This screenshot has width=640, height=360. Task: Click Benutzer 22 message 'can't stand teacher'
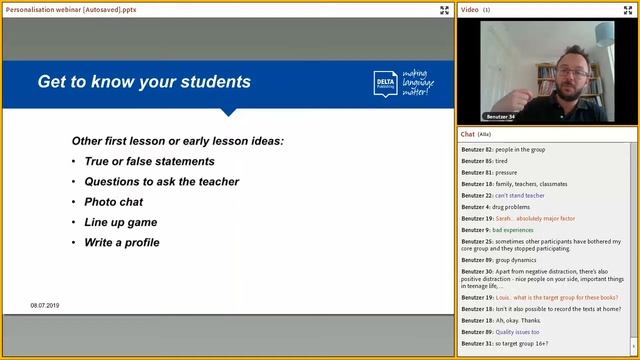(x=503, y=196)
